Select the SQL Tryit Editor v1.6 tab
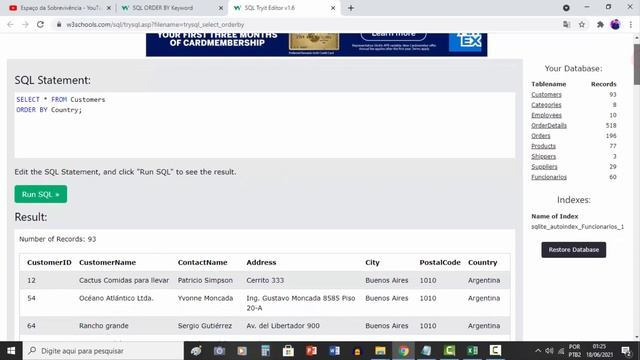The image size is (640, 360). click(x=284, y=8)
